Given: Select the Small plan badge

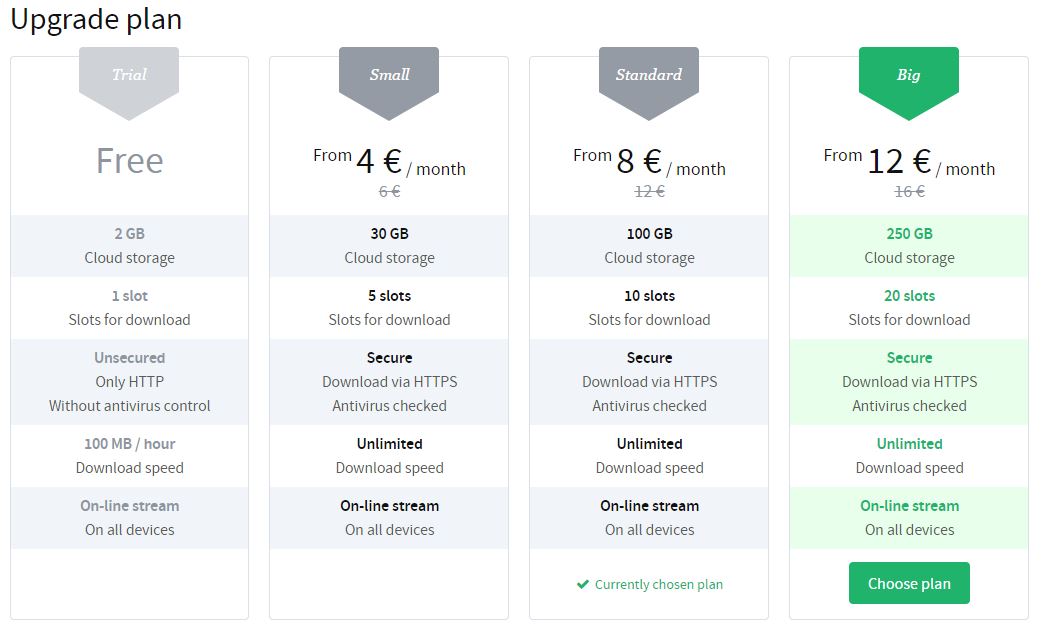Looking at the screenshot, I should click(x=389, y=77).
